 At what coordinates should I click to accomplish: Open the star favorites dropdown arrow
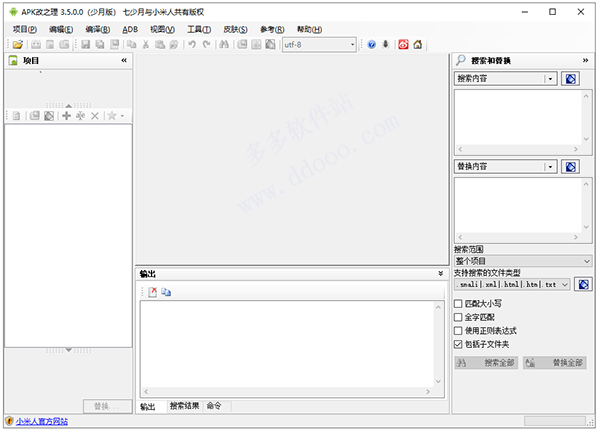[122, 116]
